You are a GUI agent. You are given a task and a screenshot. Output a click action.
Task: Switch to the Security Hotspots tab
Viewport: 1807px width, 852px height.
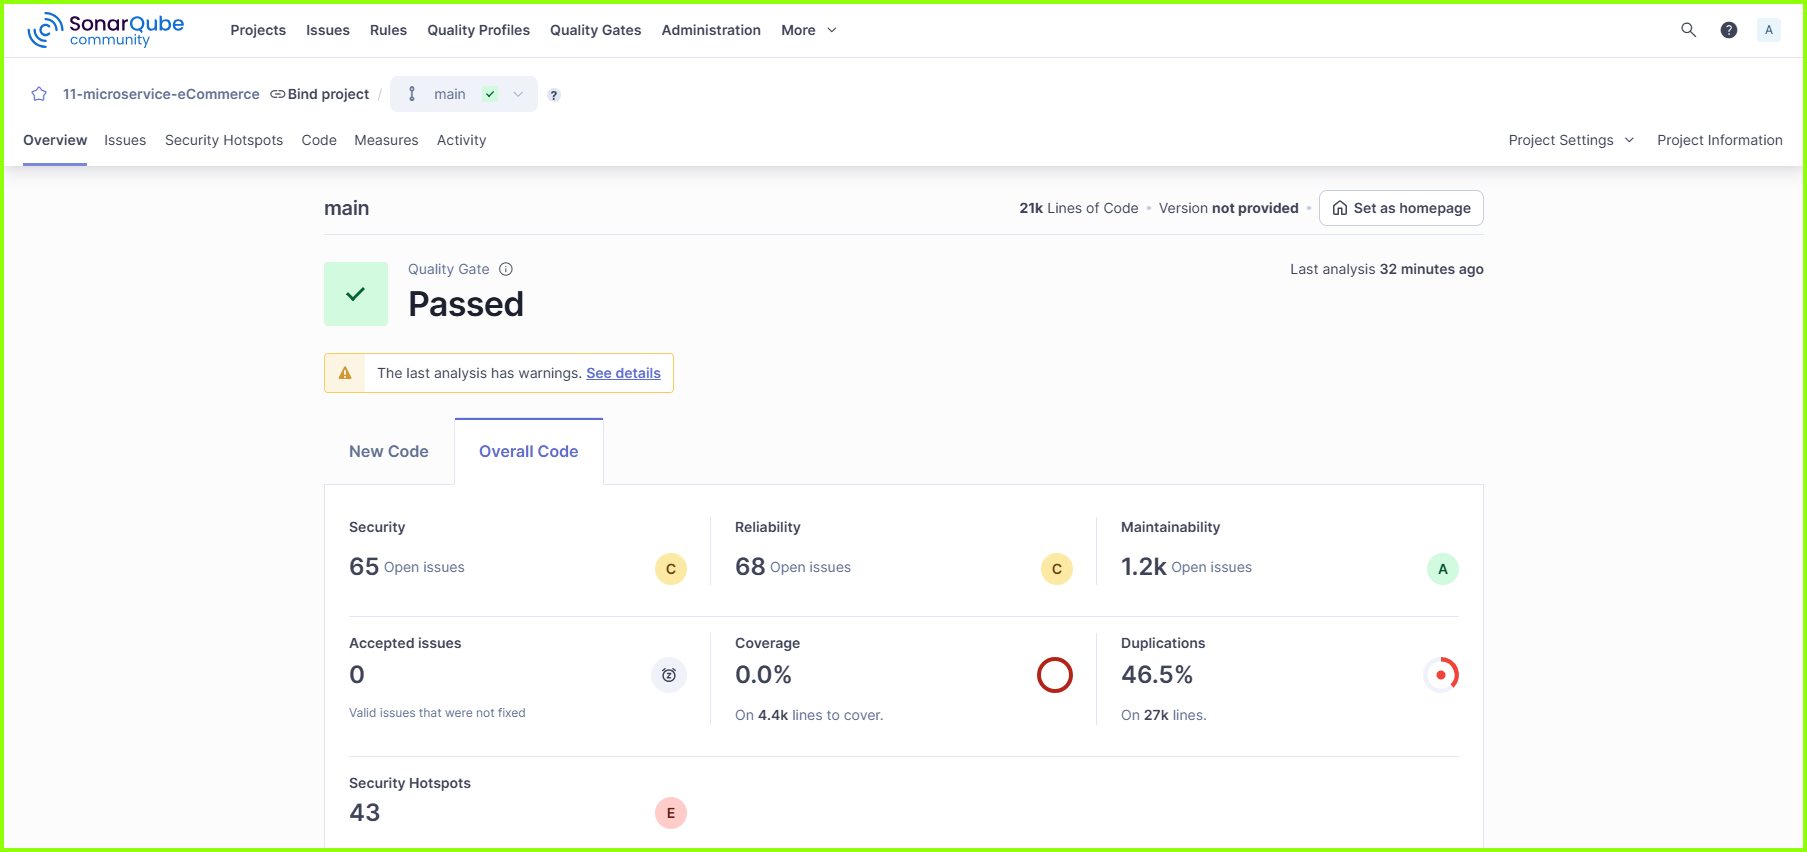coord(224,140)
